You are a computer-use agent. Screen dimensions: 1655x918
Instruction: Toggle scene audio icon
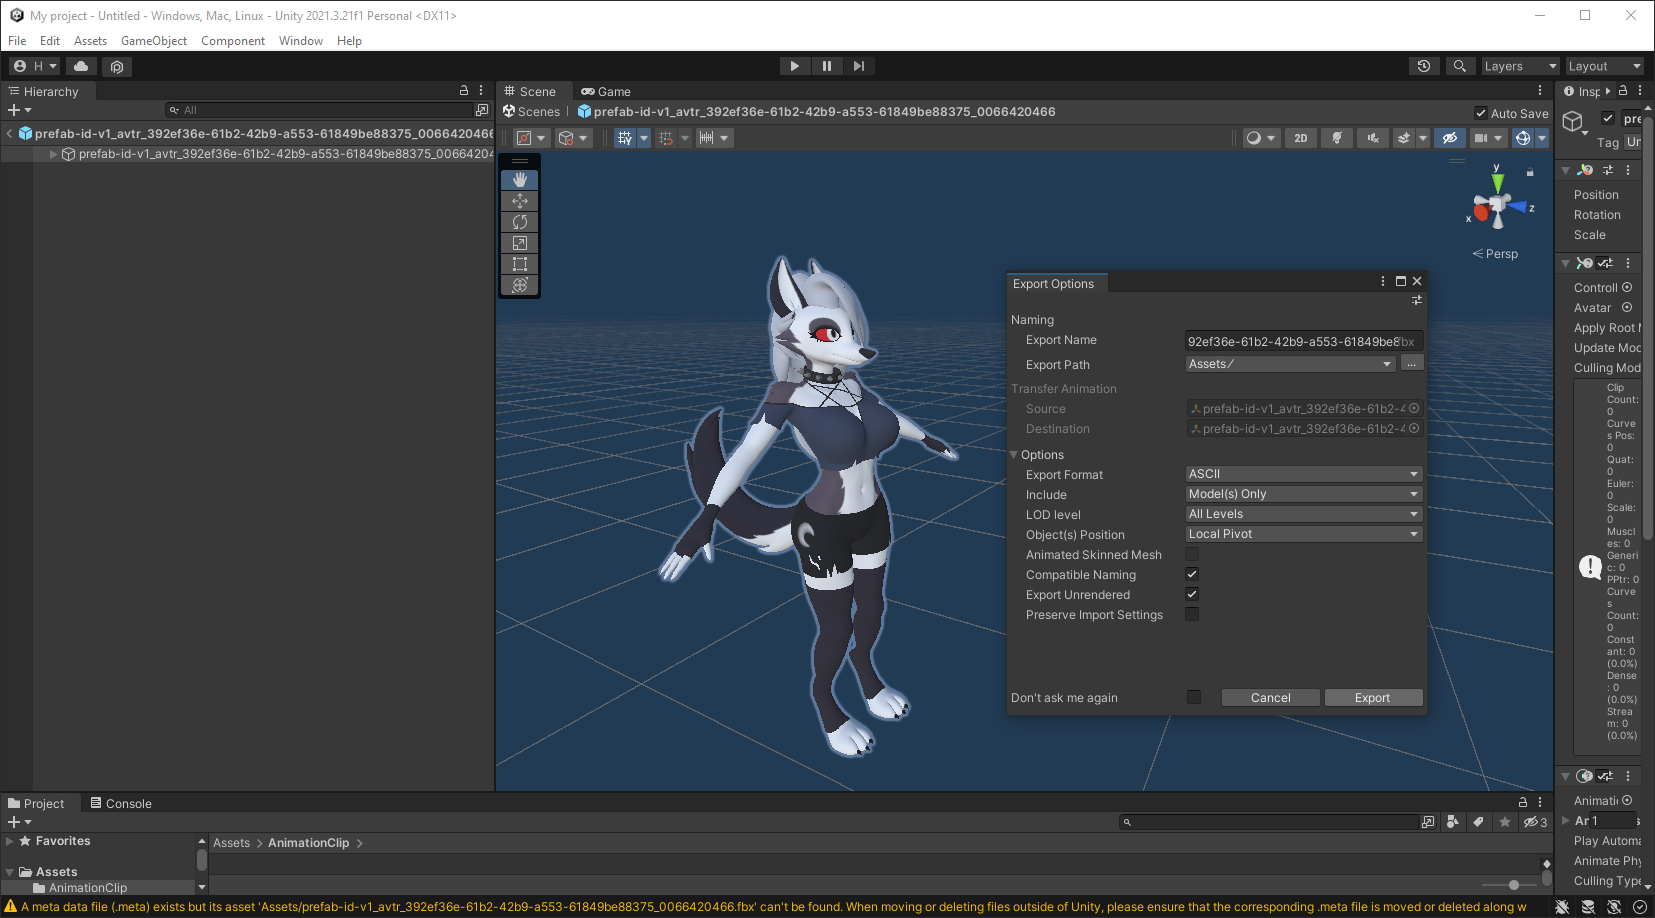click(x=1373, y=138)
